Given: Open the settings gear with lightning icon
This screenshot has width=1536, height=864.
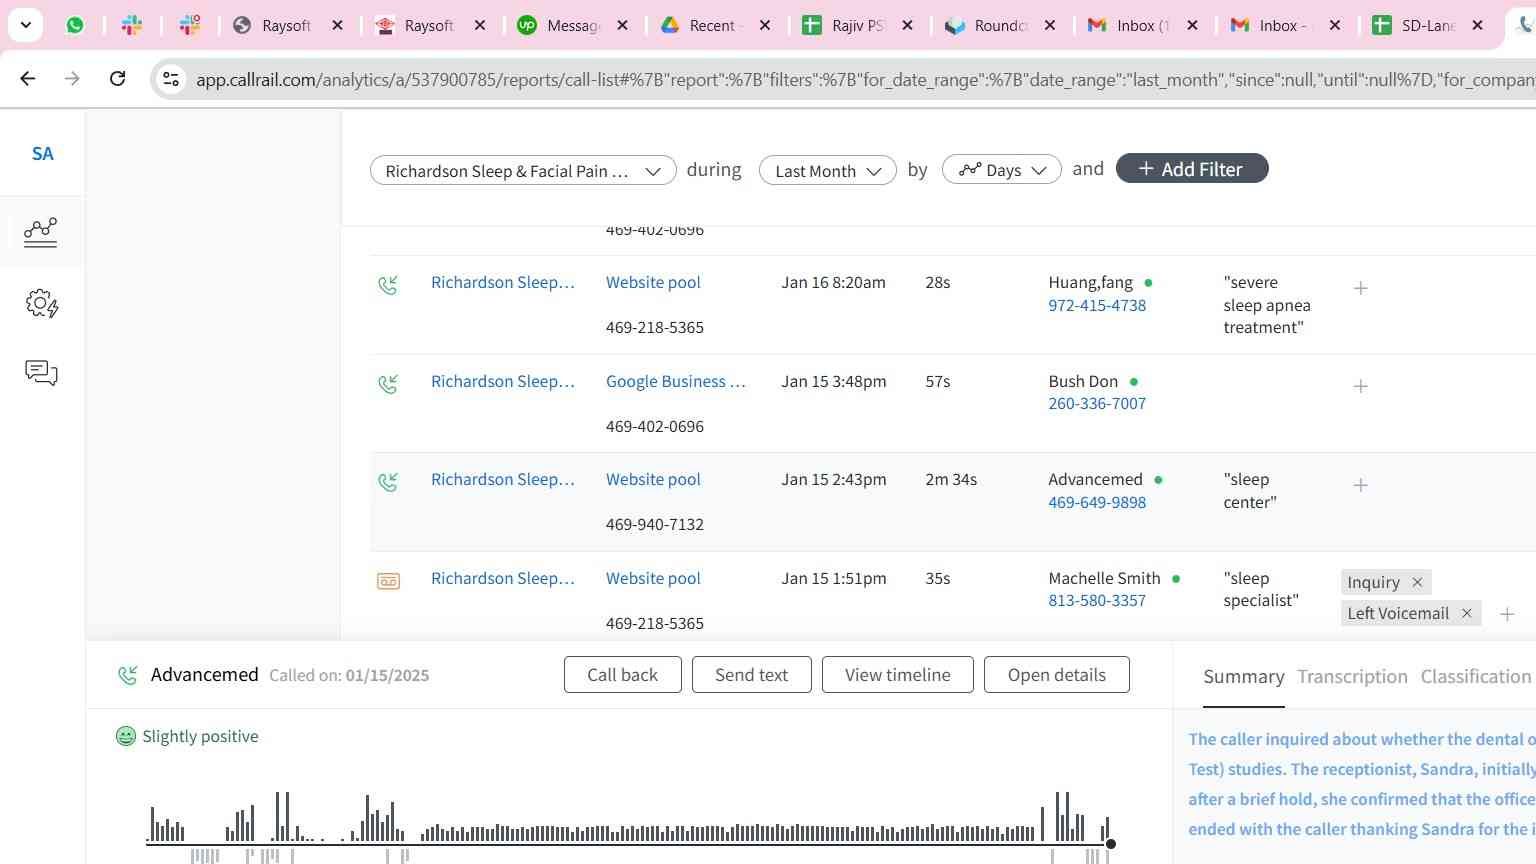Looking at the screenshot, I should [41, 303].
